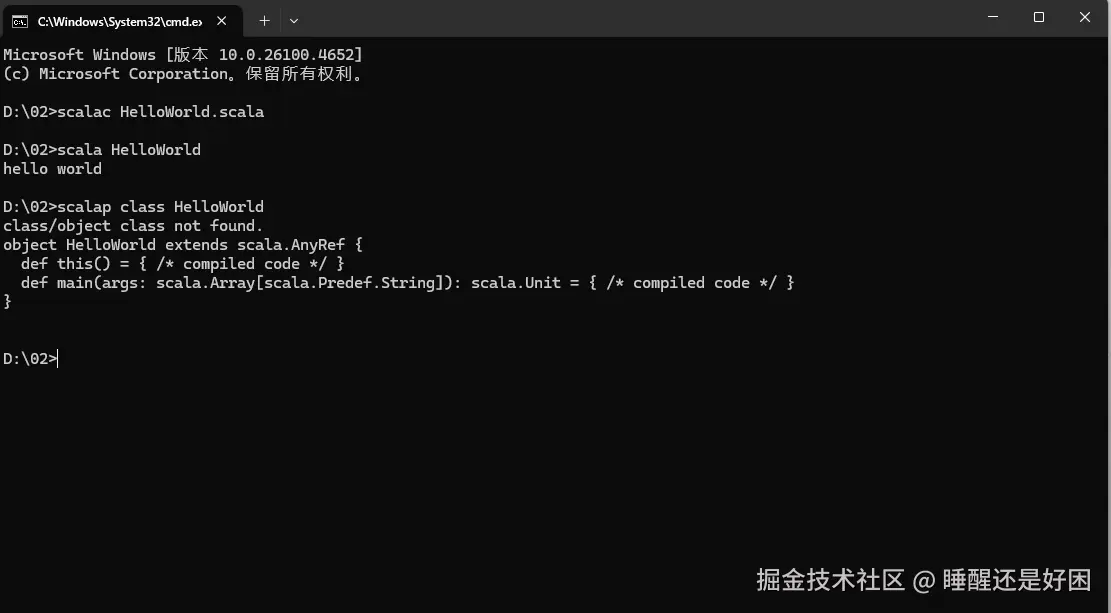Click the closing brace below def main
Viewport: 1111px width, 613px height.
[6, 300]
